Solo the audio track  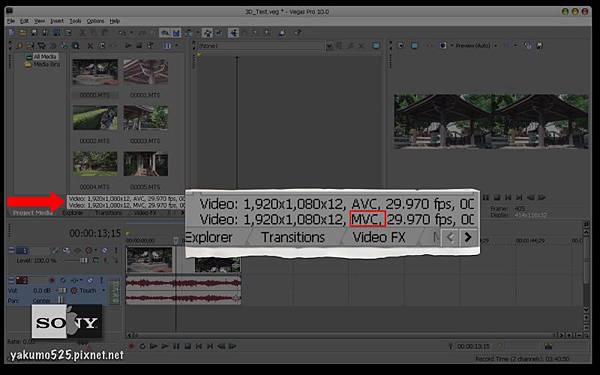tap(101, 280)
